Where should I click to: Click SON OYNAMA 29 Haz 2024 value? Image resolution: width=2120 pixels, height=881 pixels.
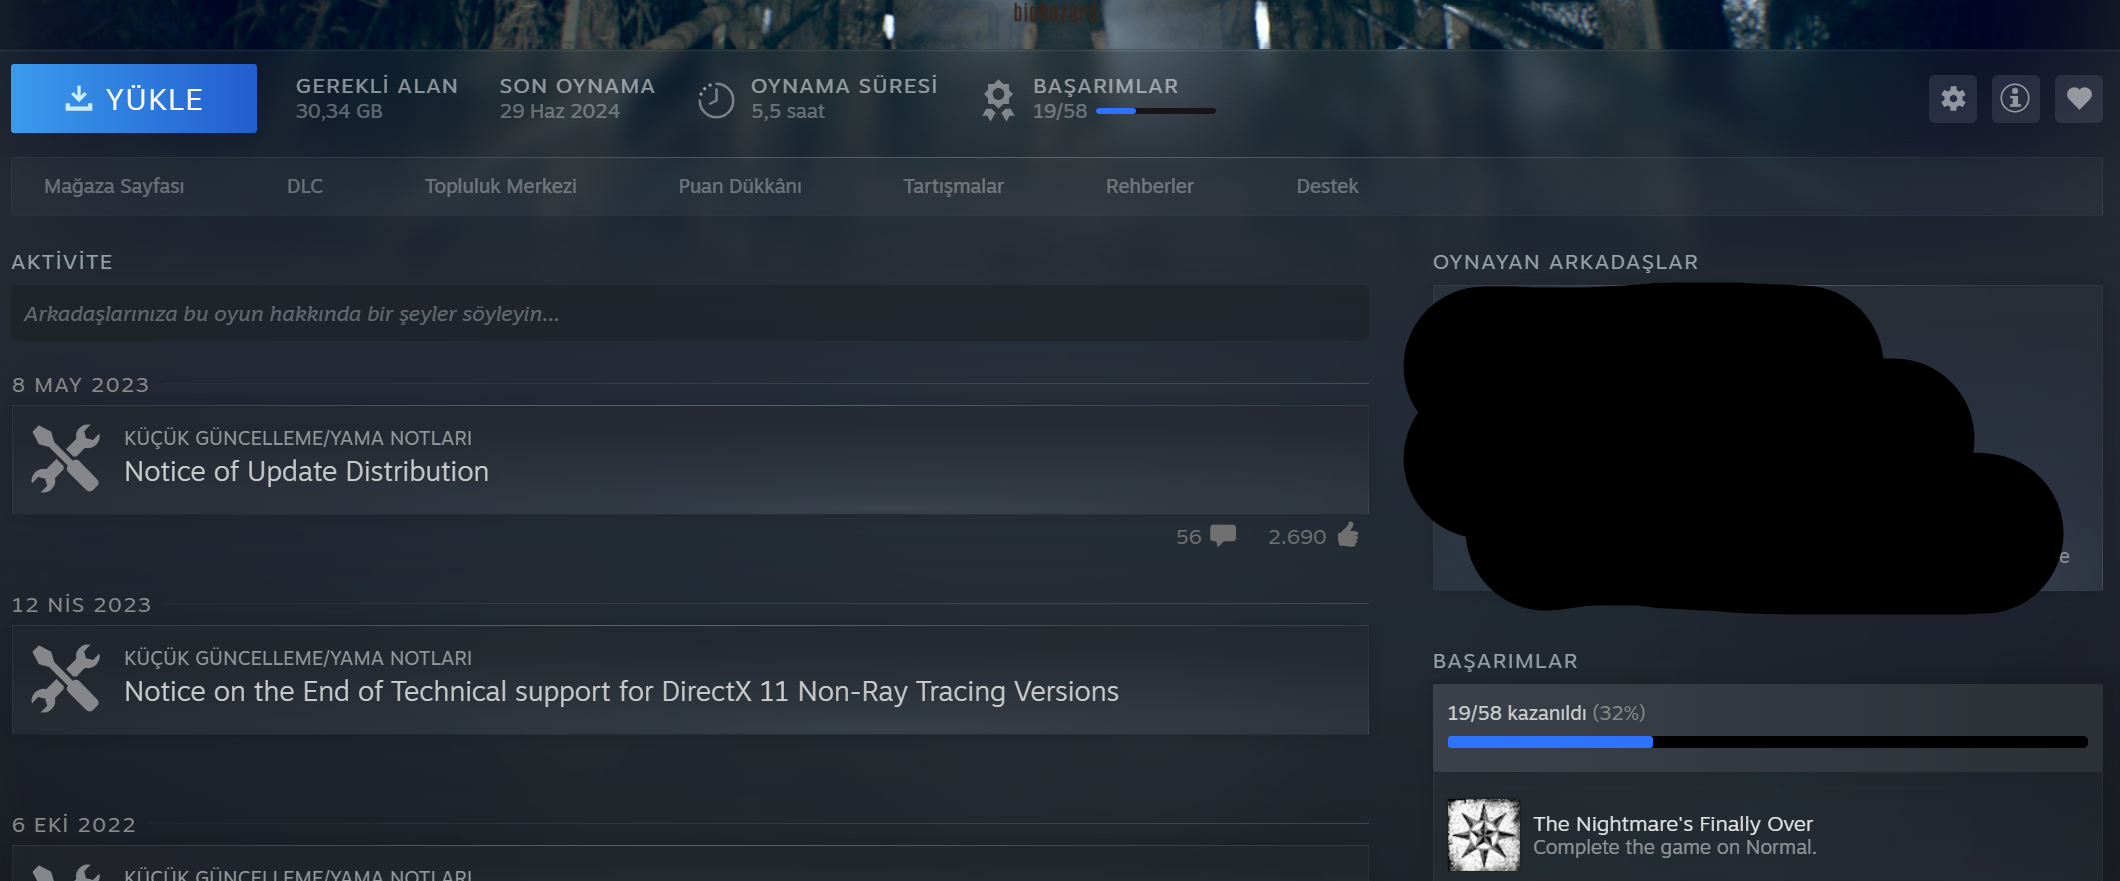click(560, 111)
